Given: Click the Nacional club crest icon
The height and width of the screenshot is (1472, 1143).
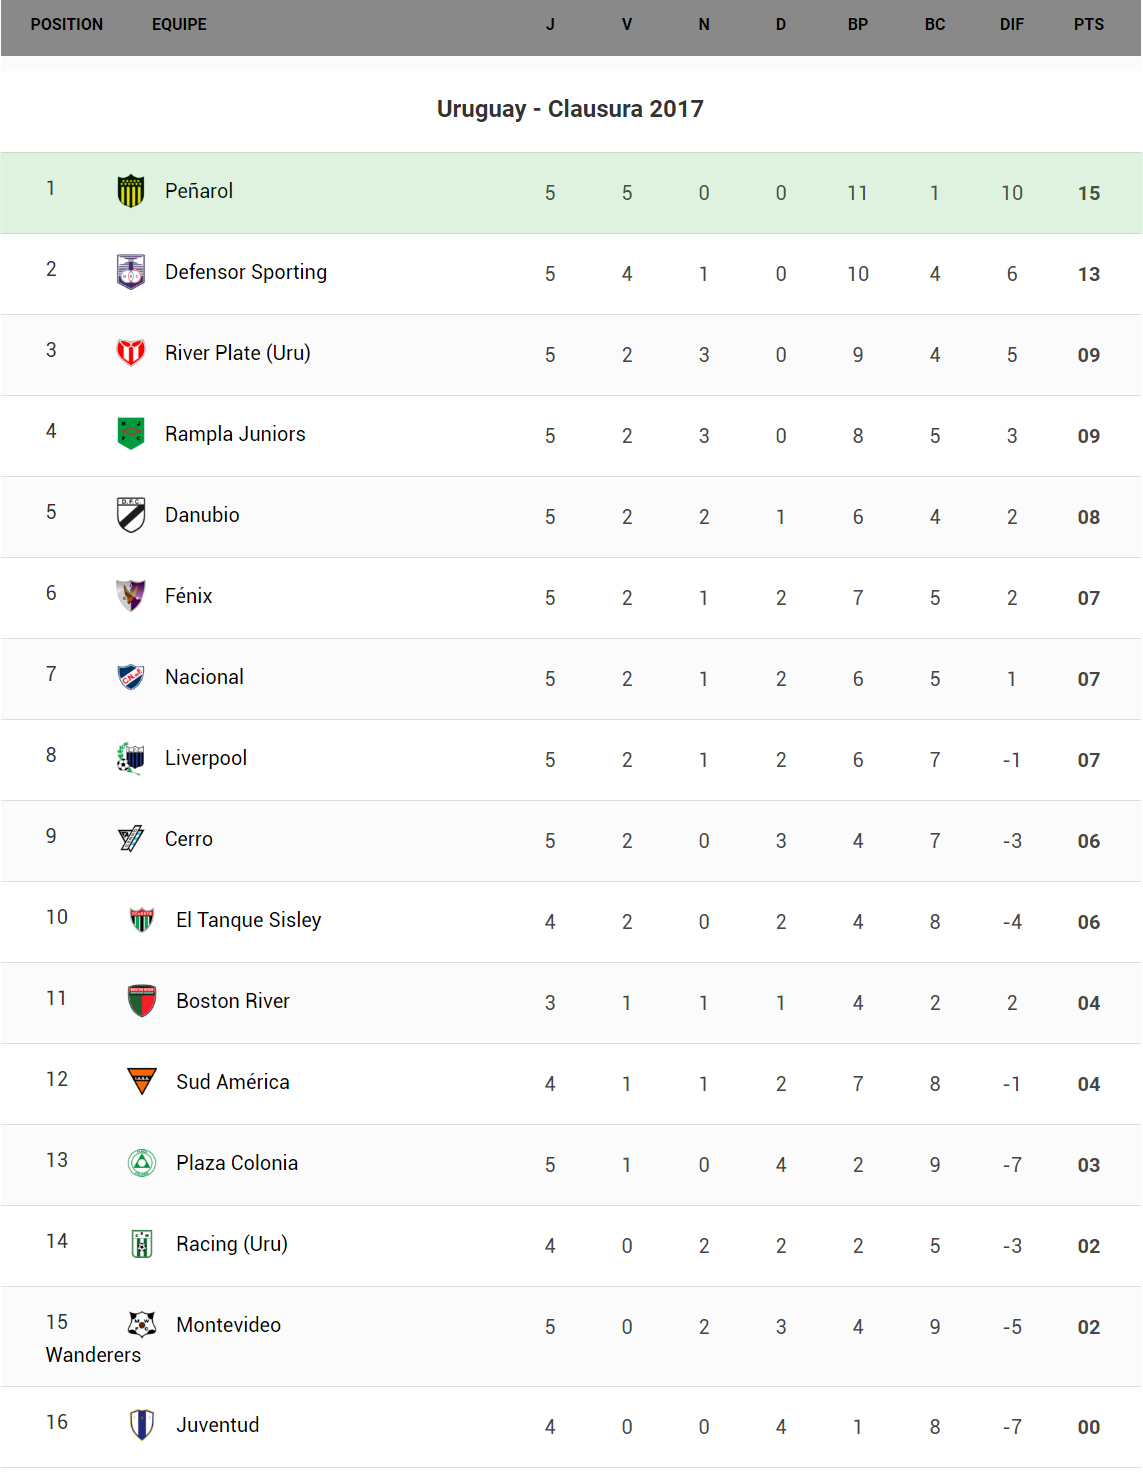Looking at the screenshot, I should point(131,677).
